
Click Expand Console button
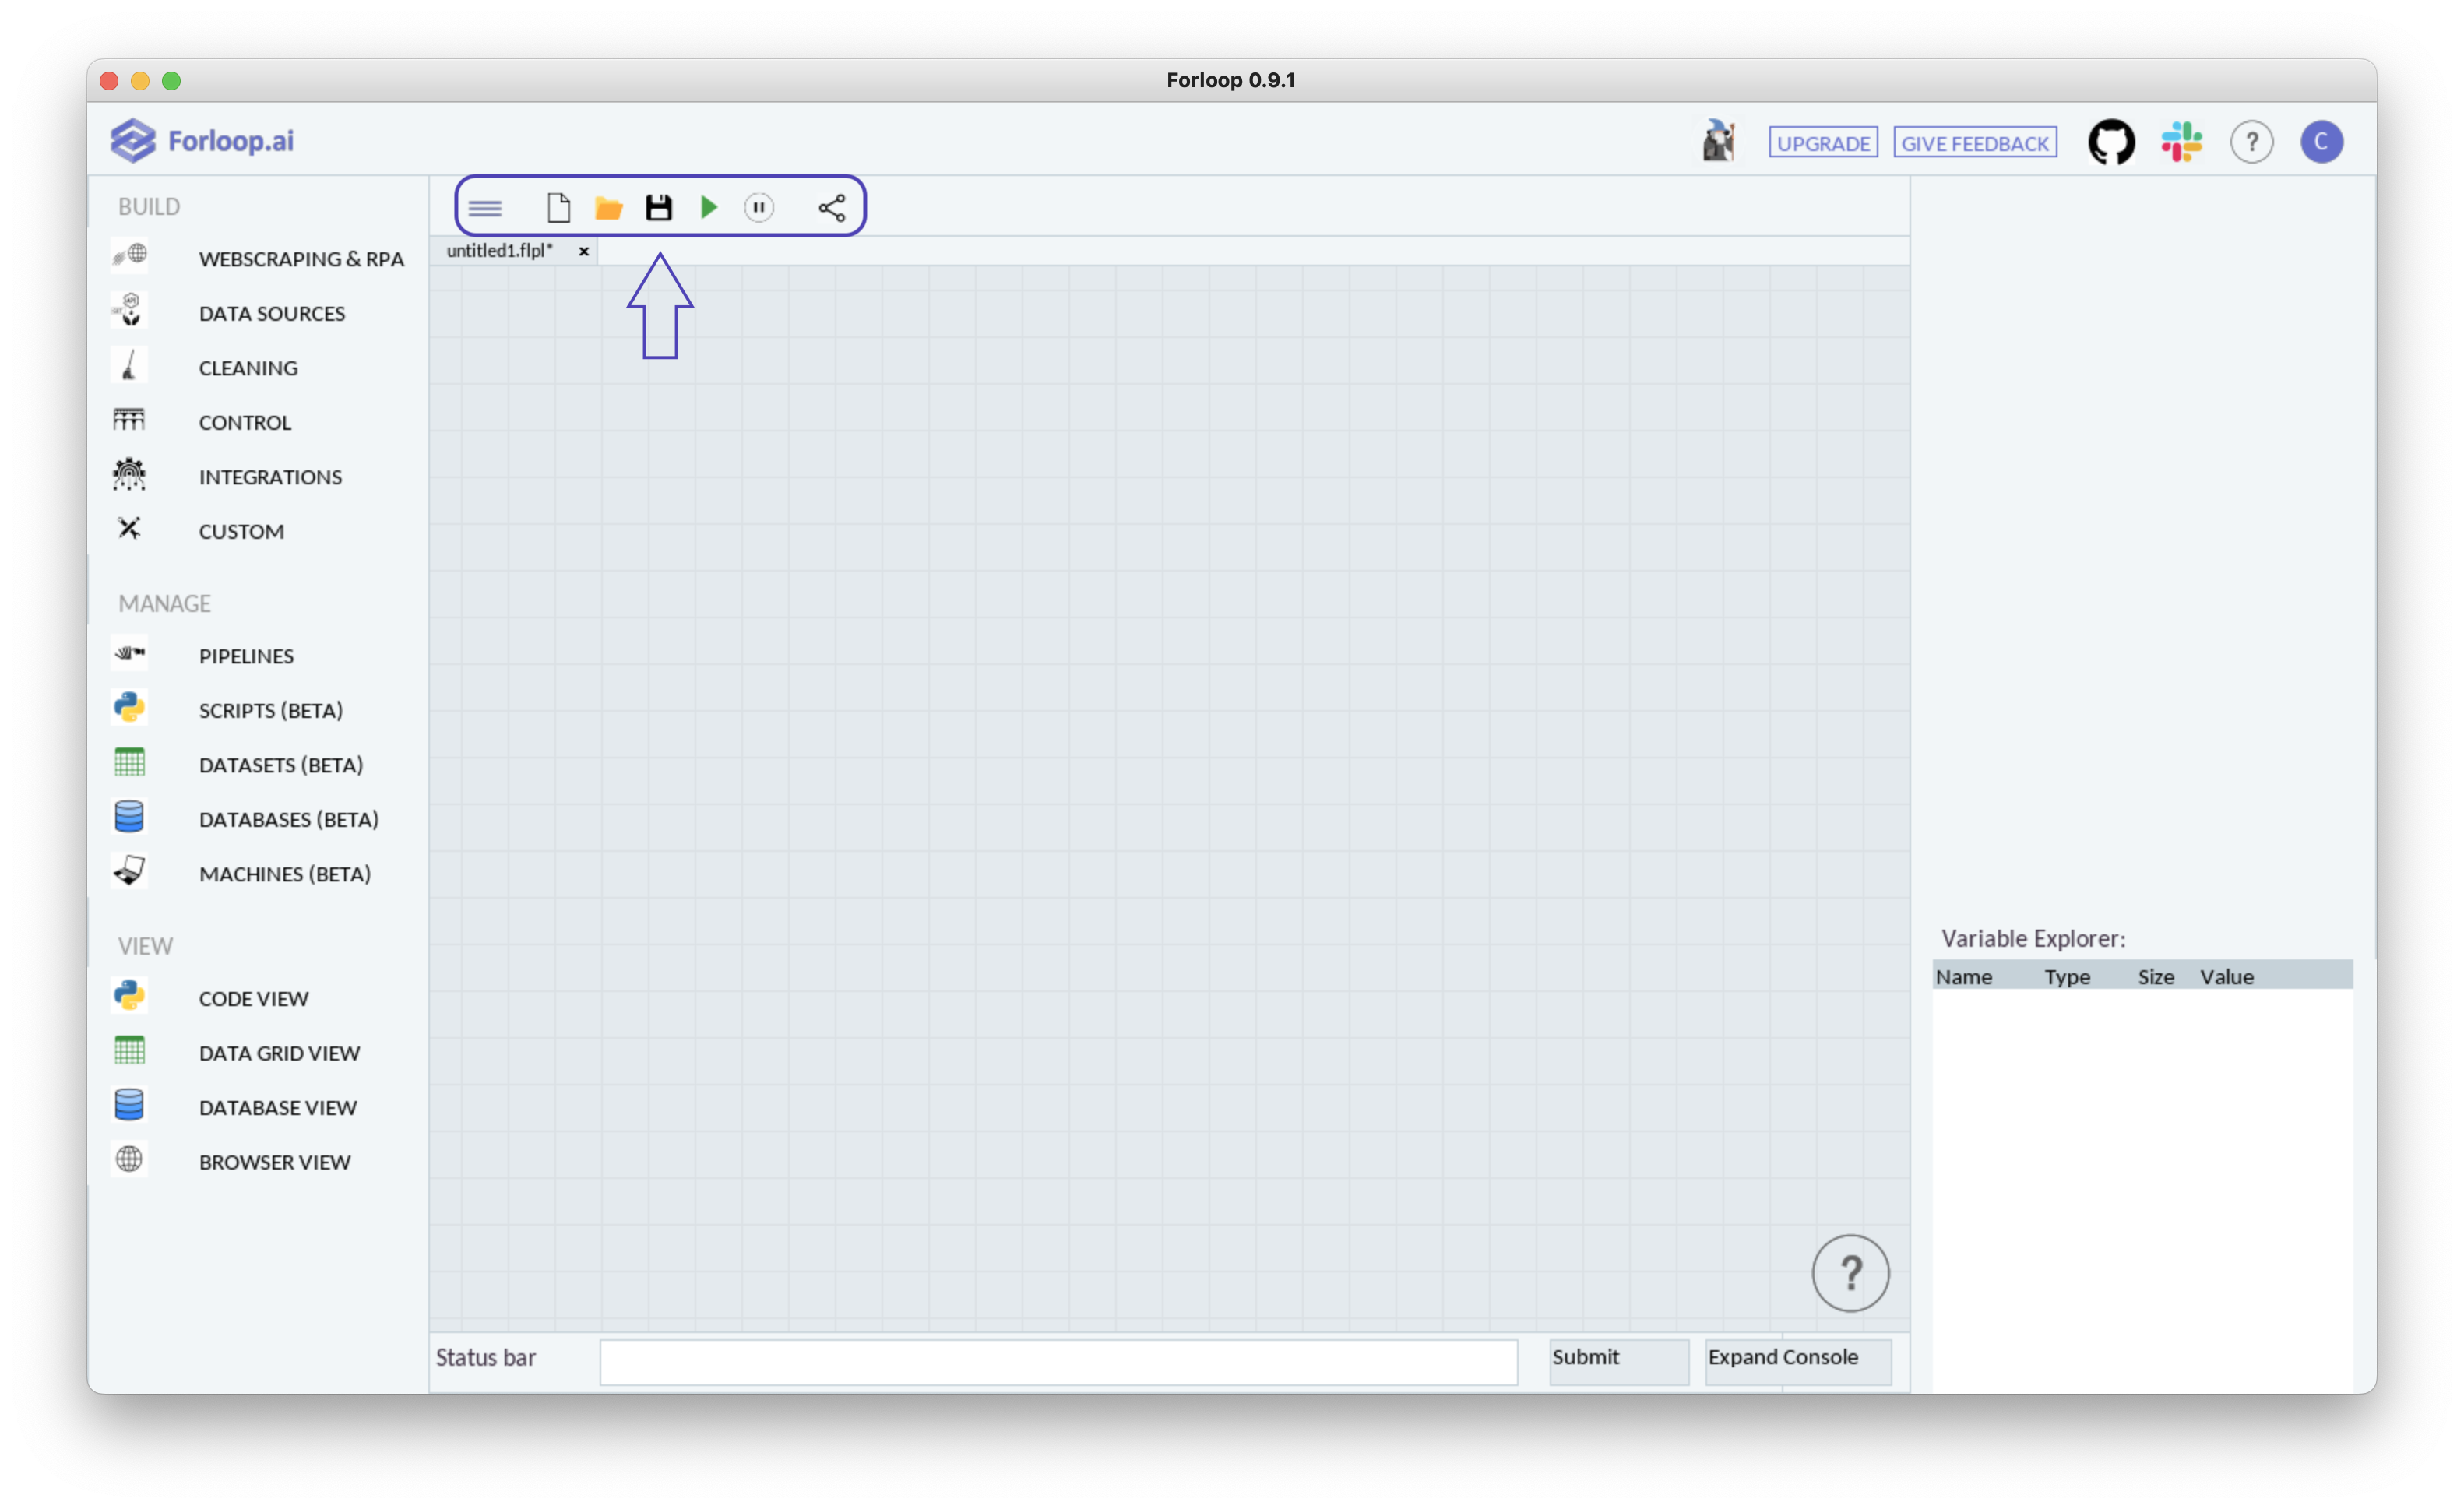pyautogui.click(x=1798, y=1361)
